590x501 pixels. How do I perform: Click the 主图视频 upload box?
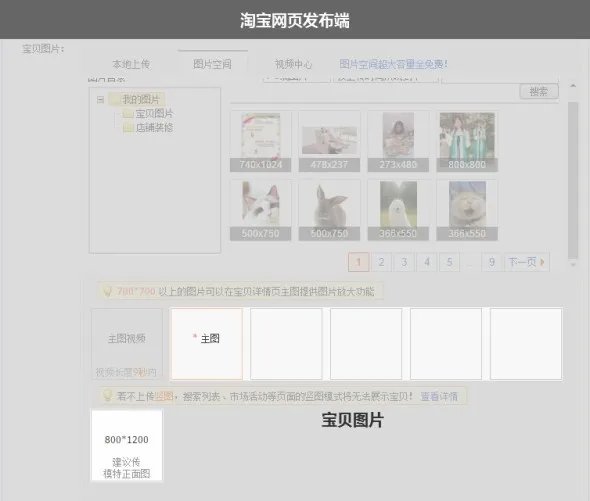coord(127,344)
